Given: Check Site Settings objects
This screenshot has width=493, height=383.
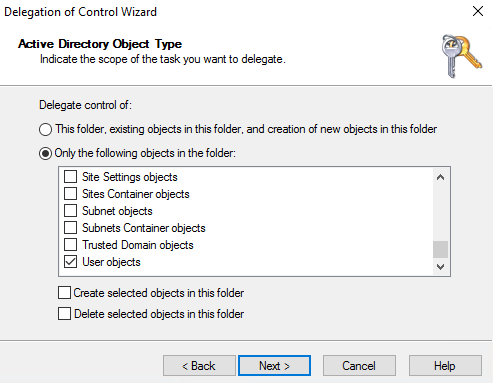Looking at the screenshot, I should point(70,177).
